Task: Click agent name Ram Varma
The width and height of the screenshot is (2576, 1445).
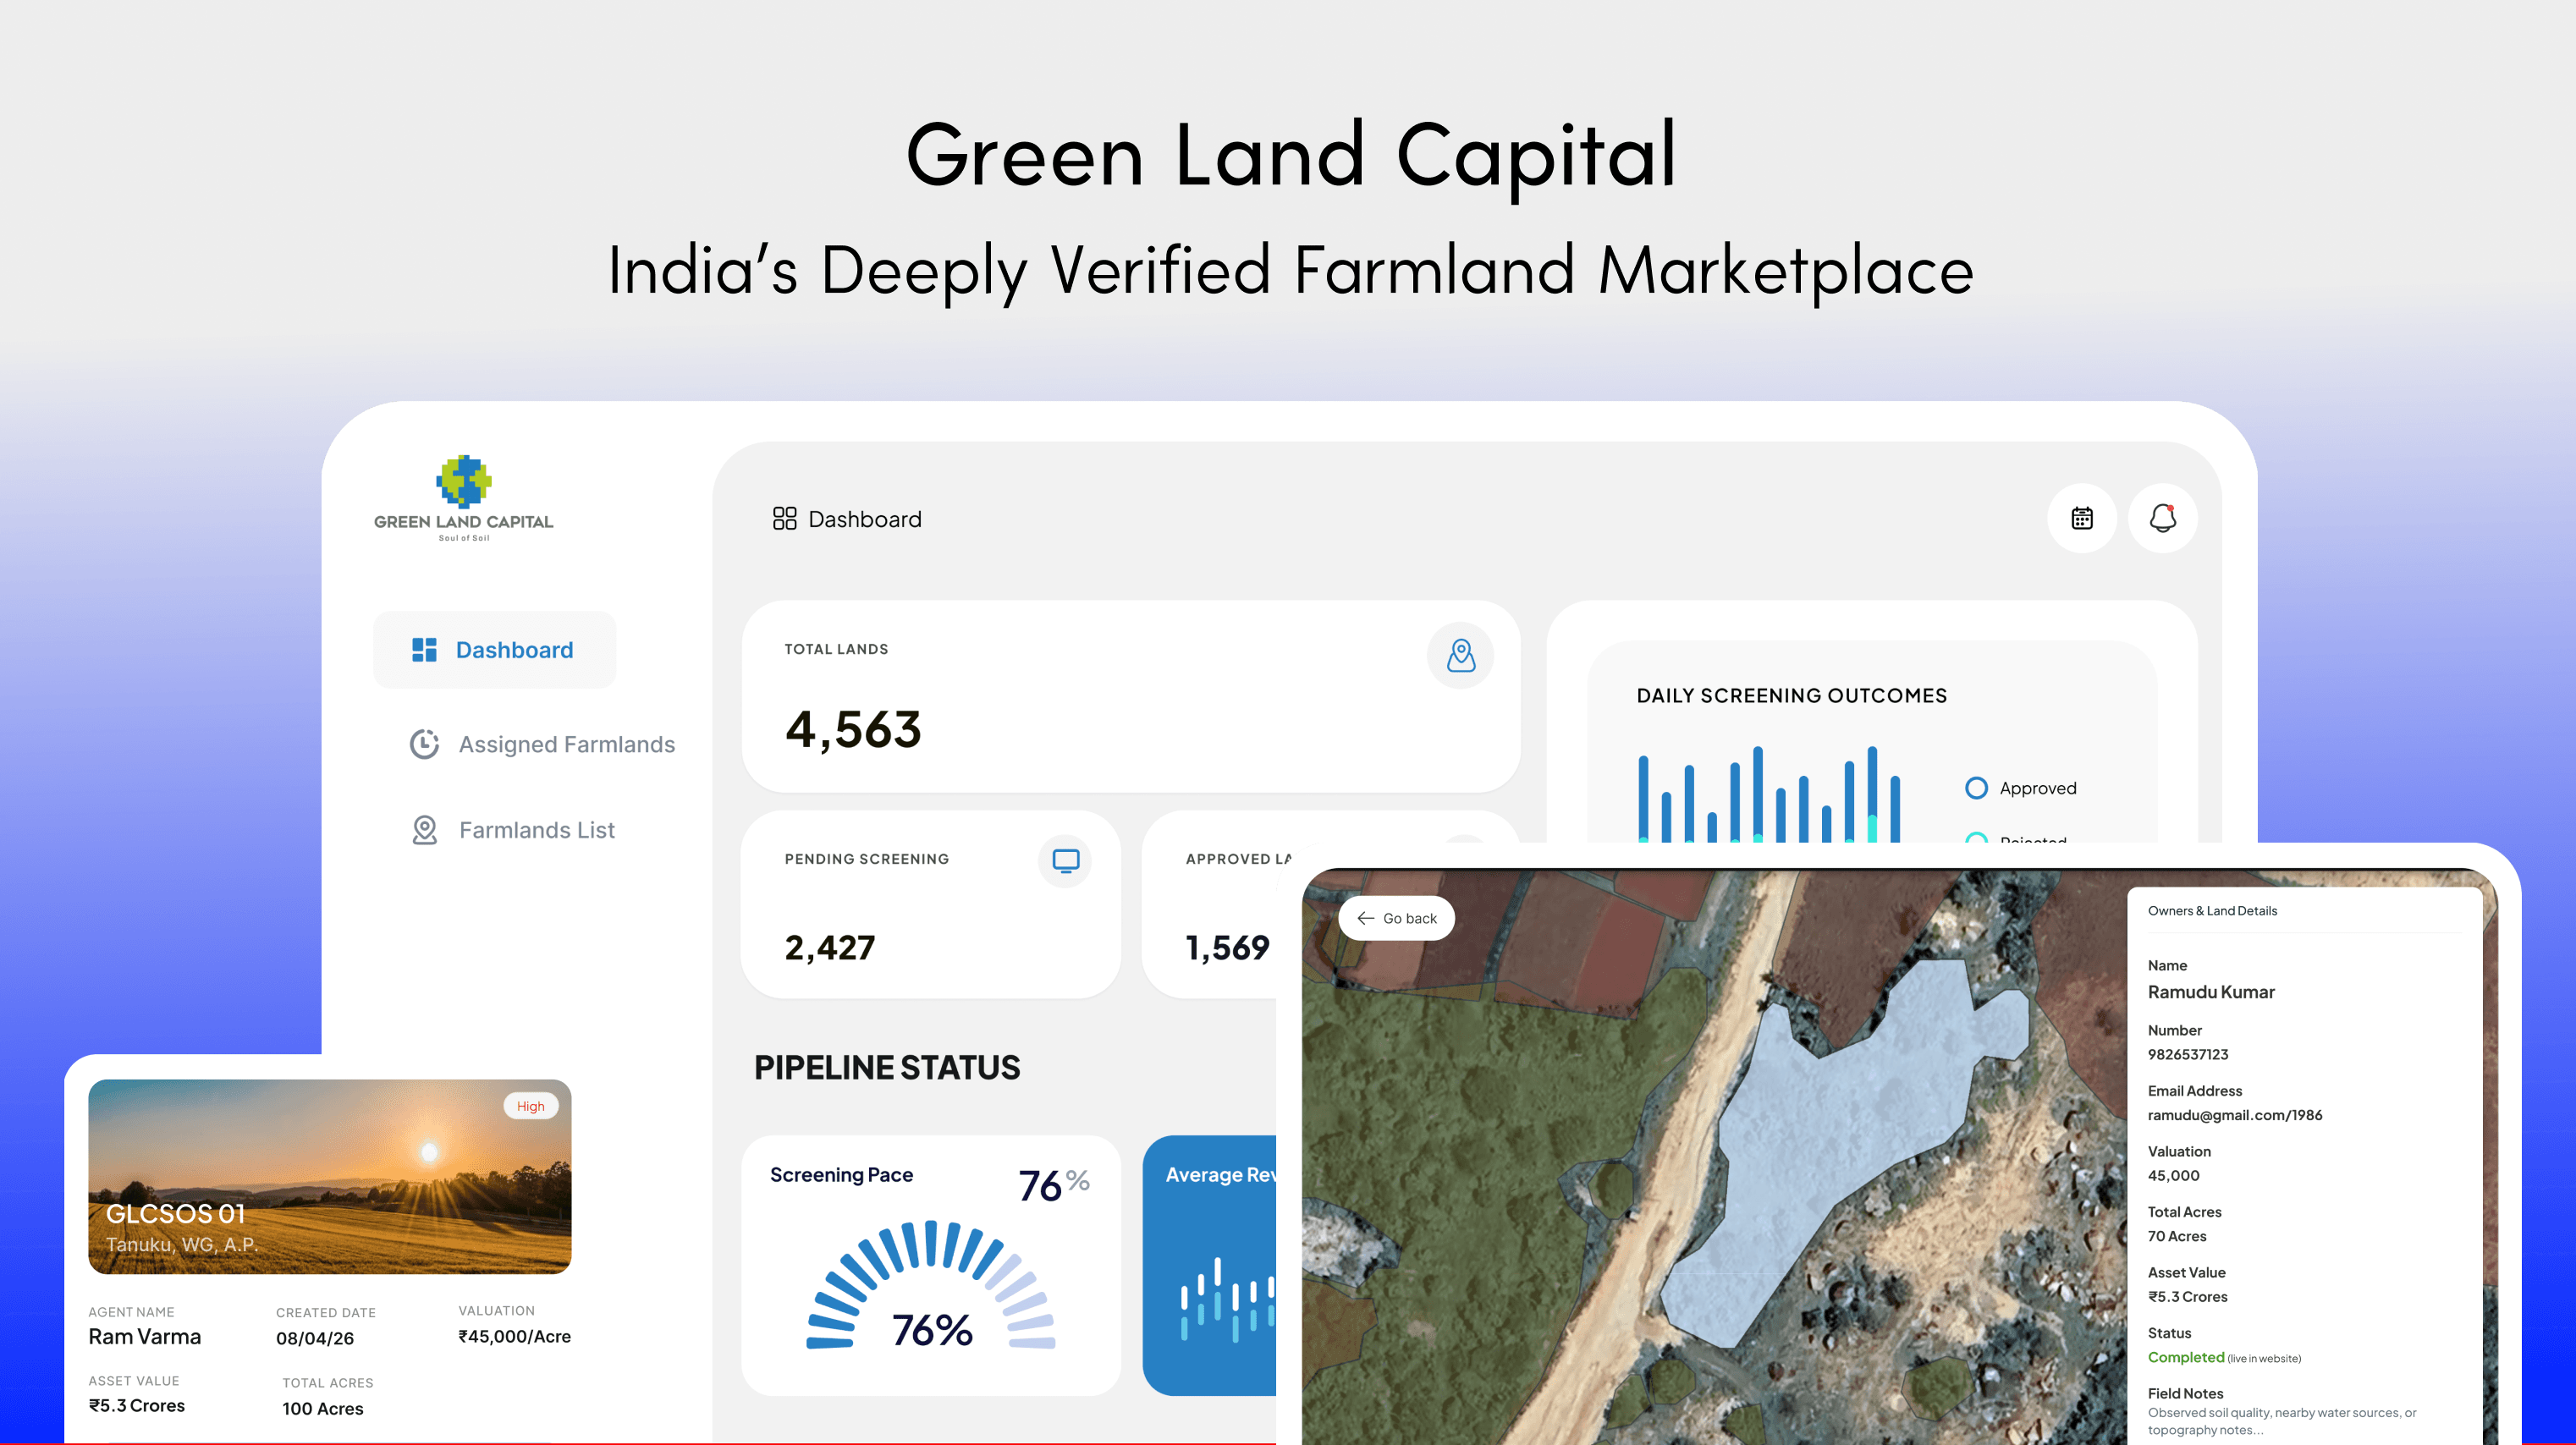Action: click(x=145, y=1337)
